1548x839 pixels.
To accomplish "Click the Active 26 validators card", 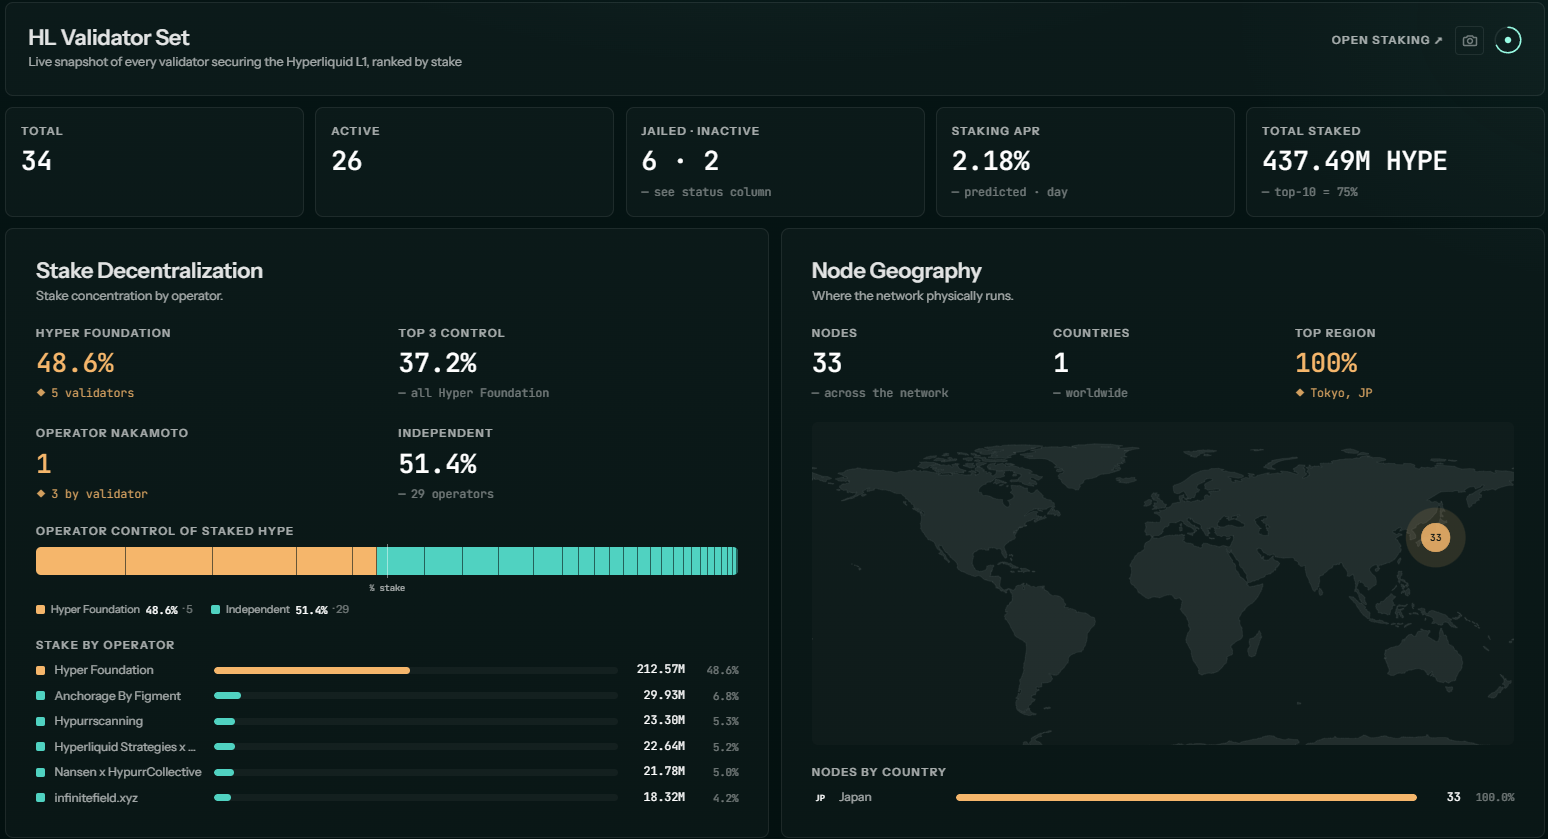I will (464, 162).
